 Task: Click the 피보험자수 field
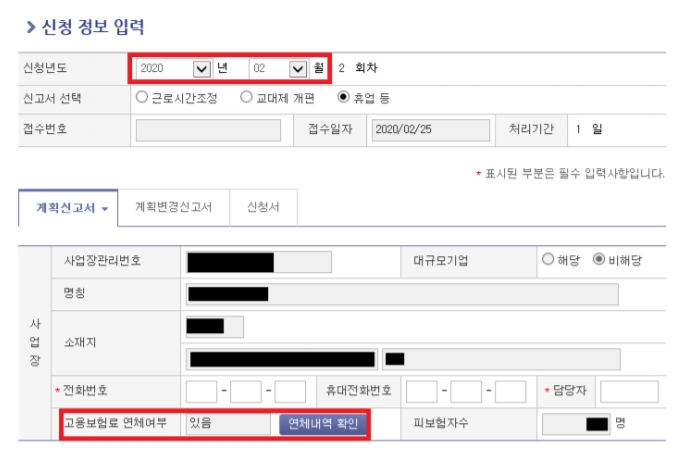point(575,424)
